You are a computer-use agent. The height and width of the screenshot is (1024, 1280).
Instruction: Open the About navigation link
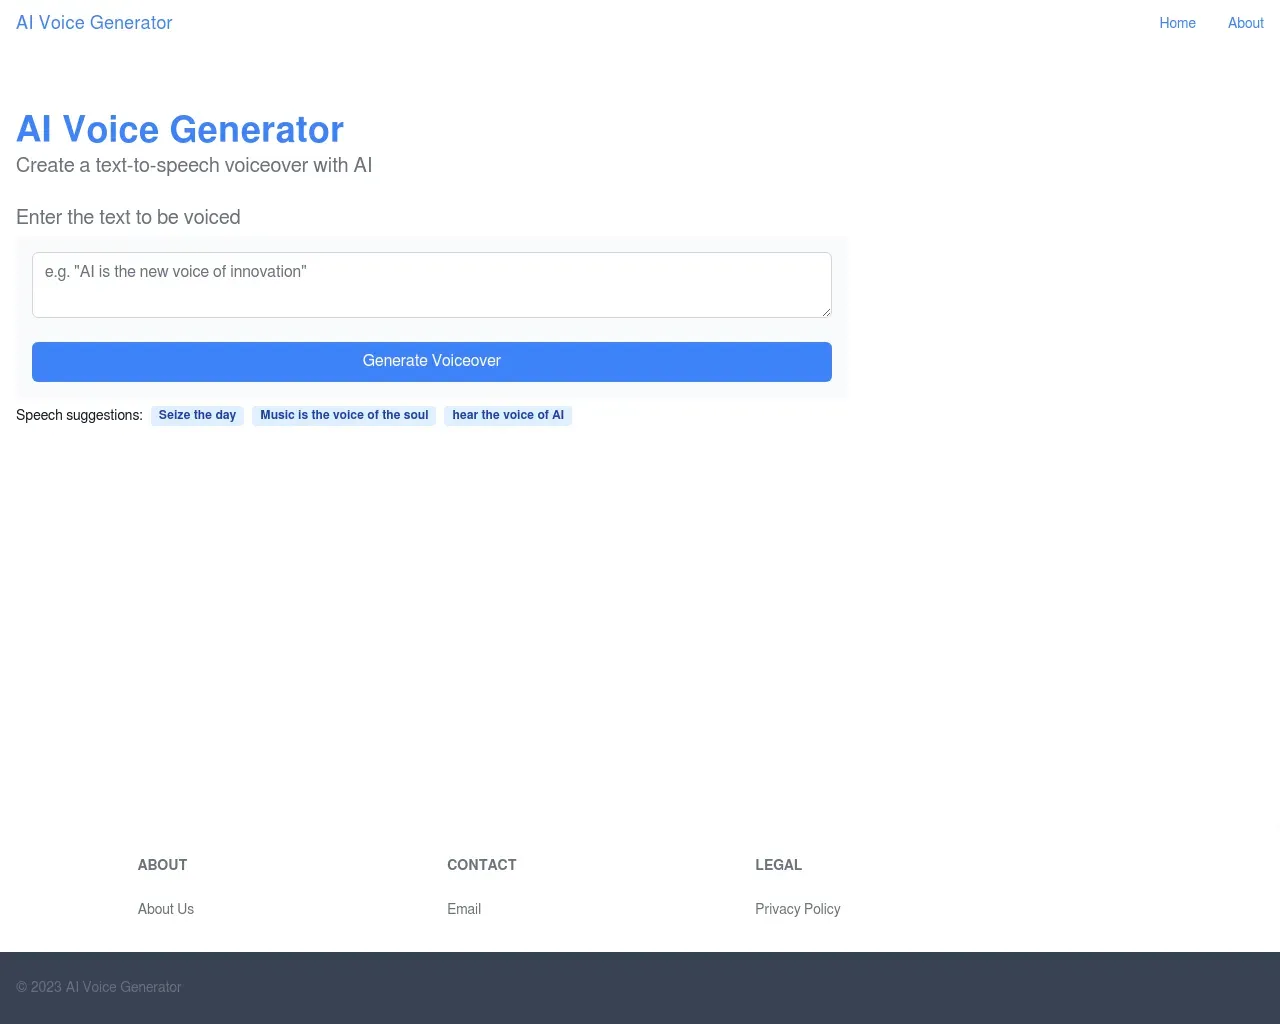(1246, 23)
